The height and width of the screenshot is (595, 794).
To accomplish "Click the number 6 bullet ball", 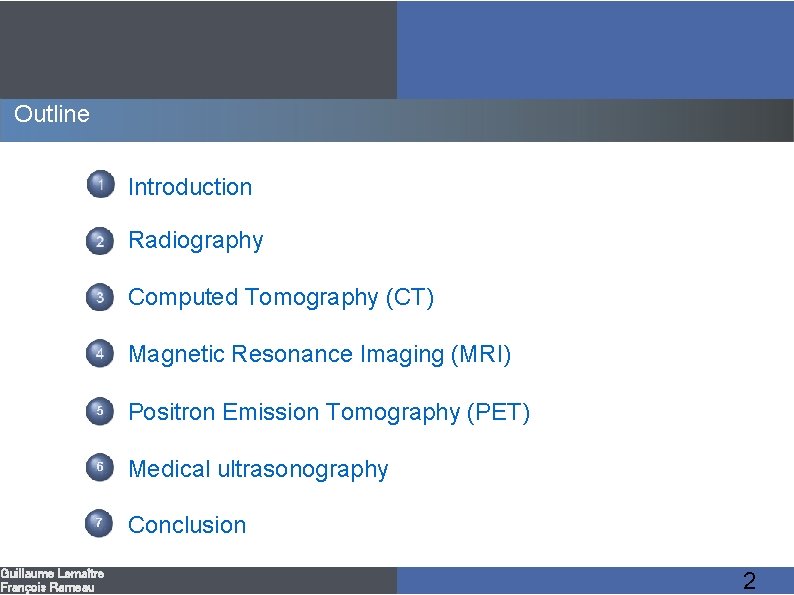I will [99, 467].
